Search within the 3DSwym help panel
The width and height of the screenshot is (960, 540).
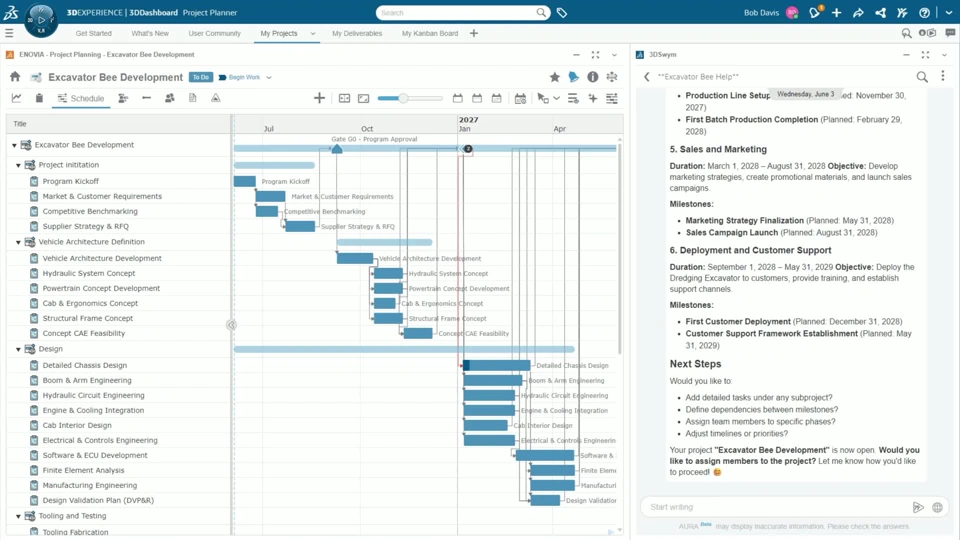pyautogui.click(x=922, y=77)
